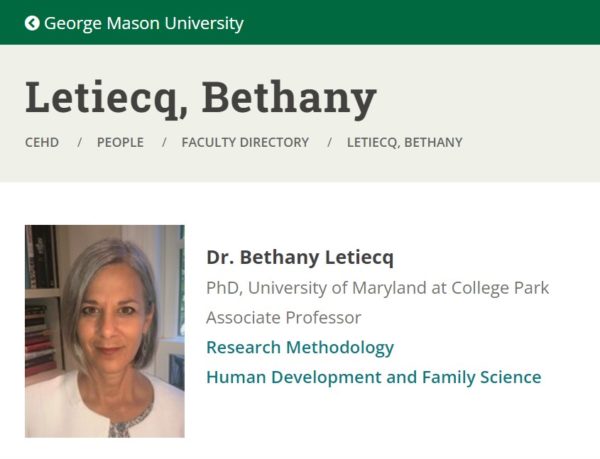Image resolution: width=600 pixels, height=459 pixels.
Task: Visit Human Development and Family Science link
Action: pos(373,377)
